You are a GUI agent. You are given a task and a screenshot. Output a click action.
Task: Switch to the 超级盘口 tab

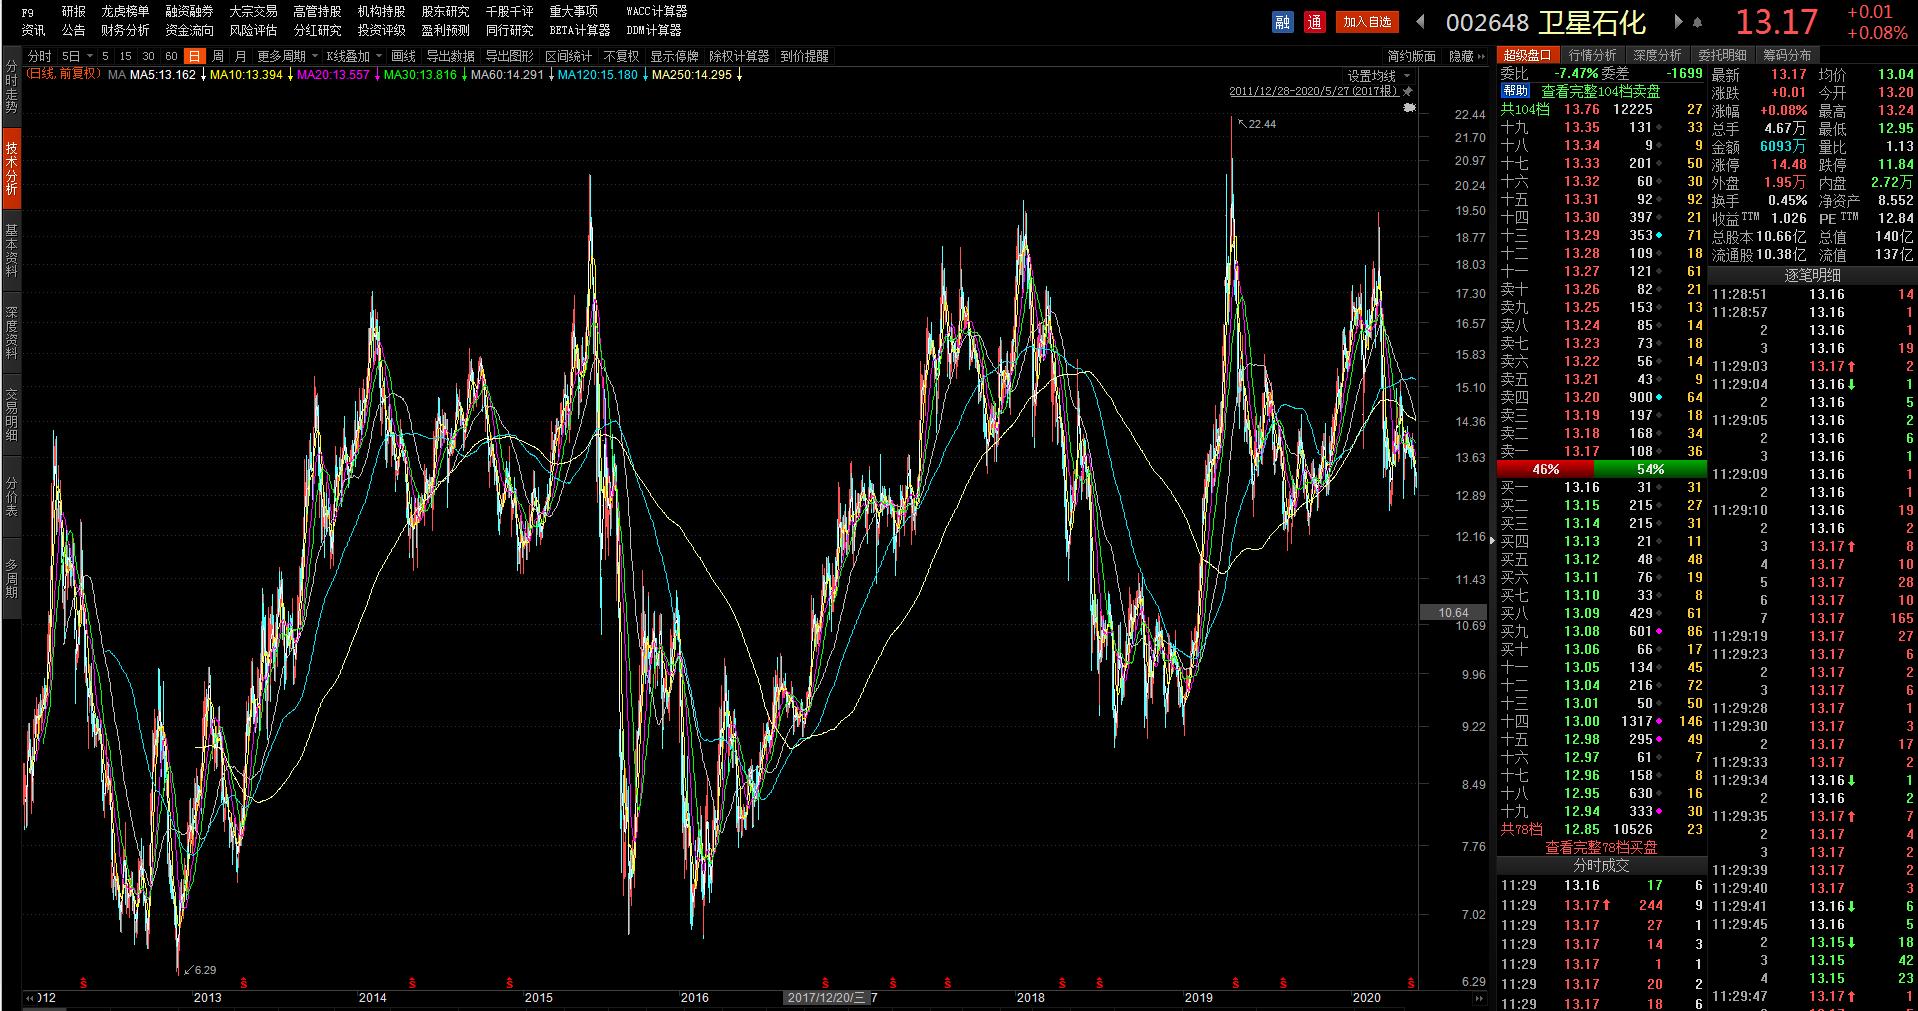[1527, 55]
